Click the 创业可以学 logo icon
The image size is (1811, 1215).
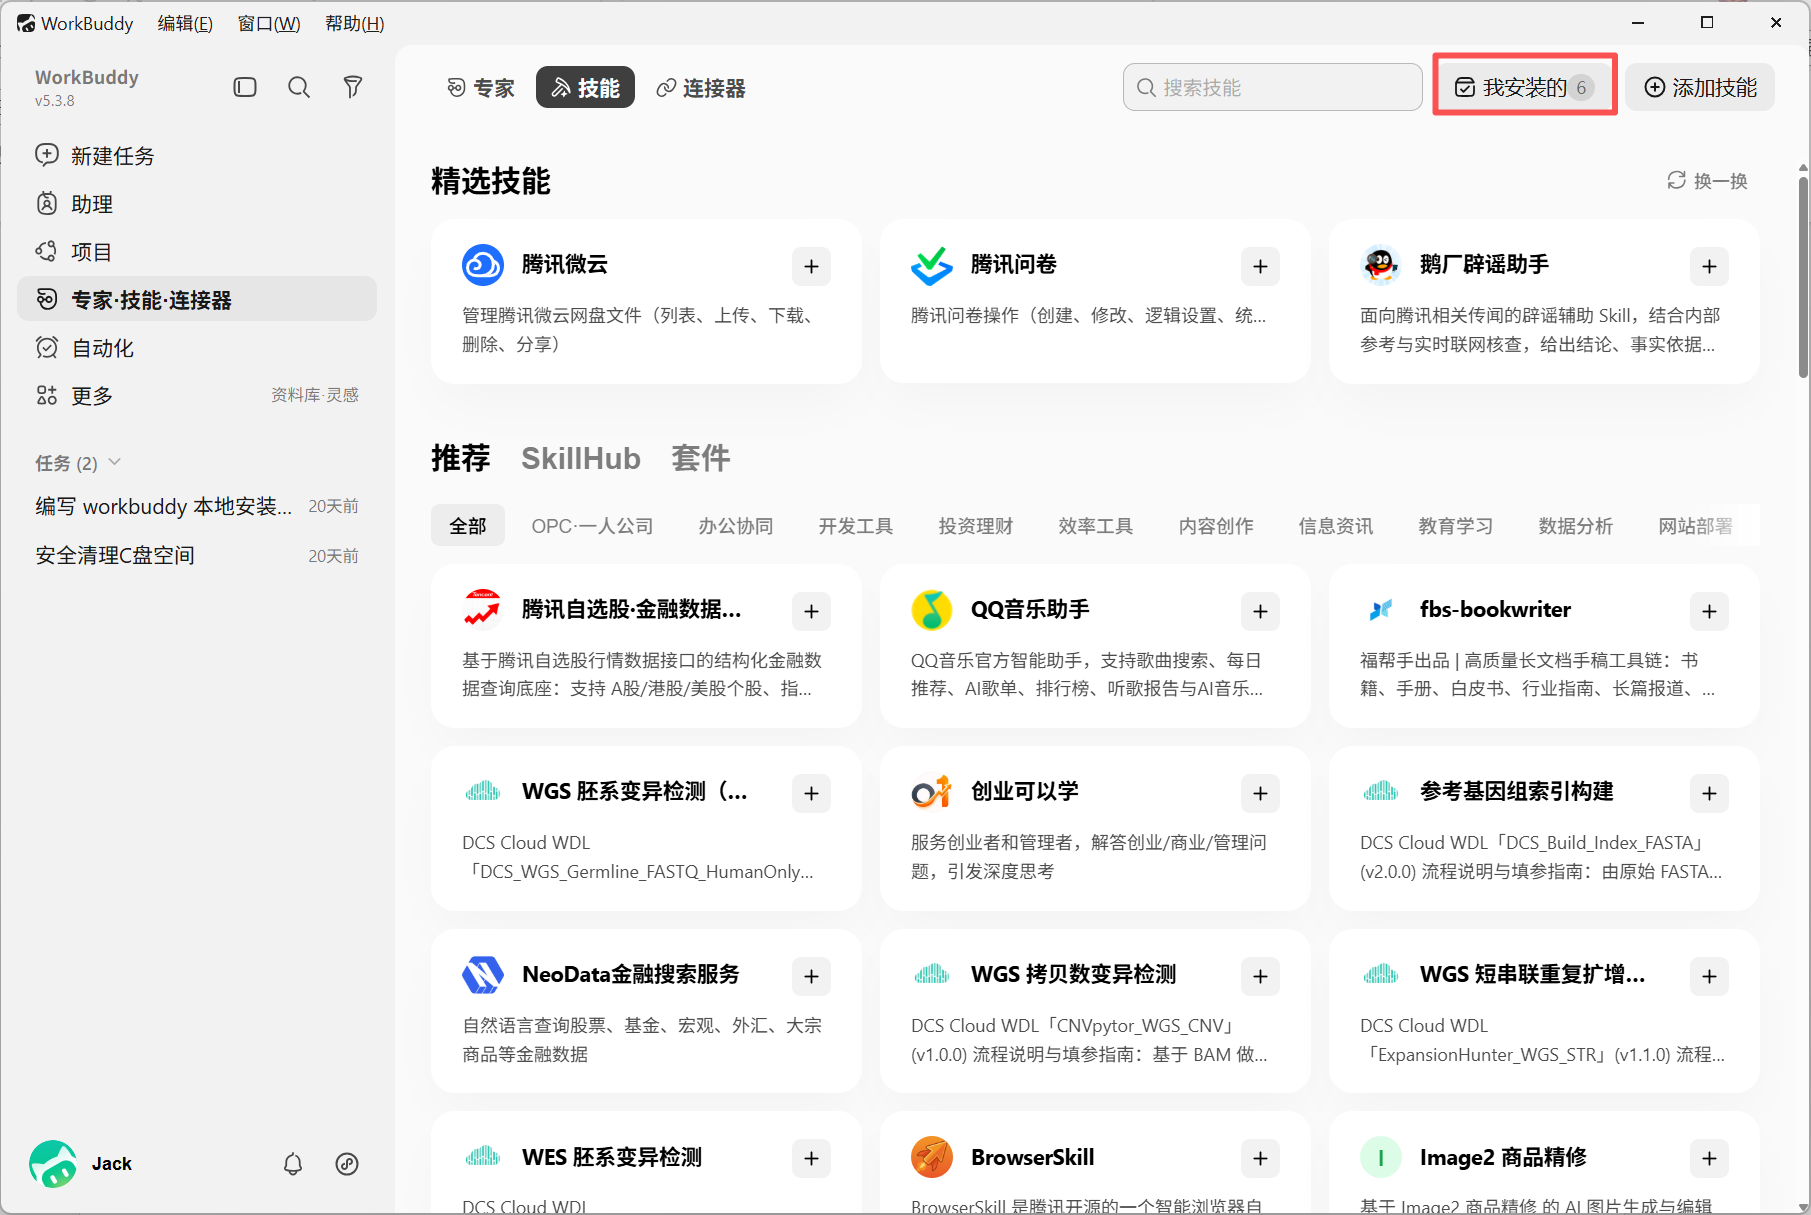[932, 792]
